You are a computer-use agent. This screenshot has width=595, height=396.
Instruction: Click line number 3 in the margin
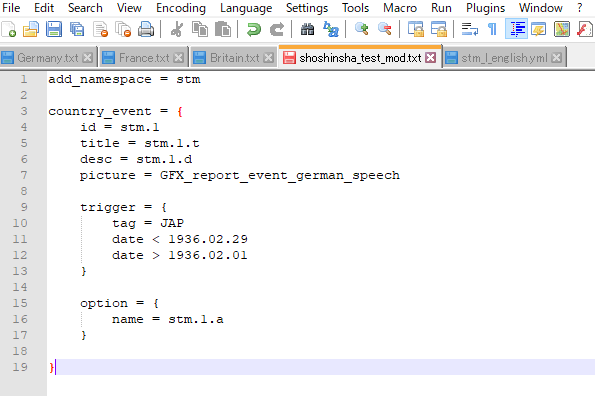pos(24,111)
